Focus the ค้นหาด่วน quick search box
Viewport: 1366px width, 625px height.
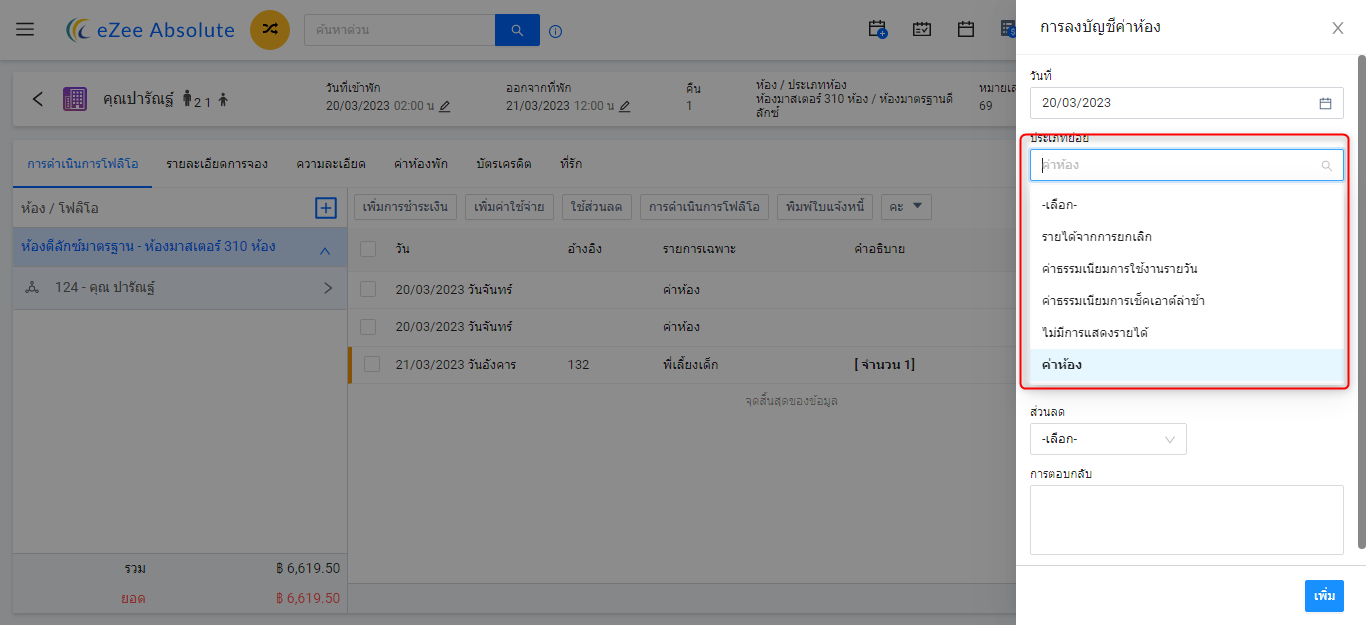click(400, 30)
